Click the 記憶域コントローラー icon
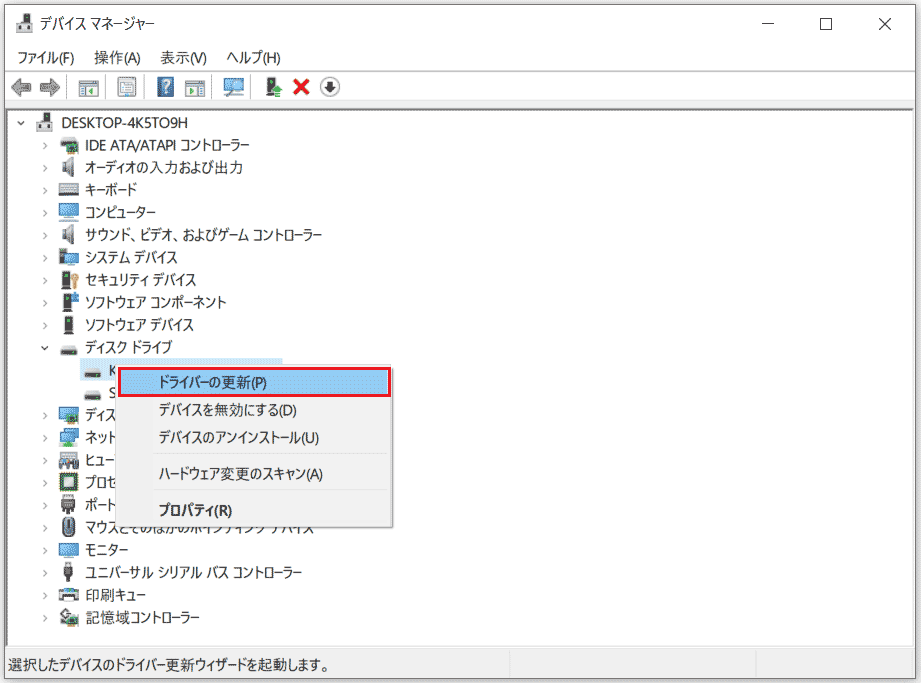This screenshot has height=683, width=921. click(x=69, y=617)
